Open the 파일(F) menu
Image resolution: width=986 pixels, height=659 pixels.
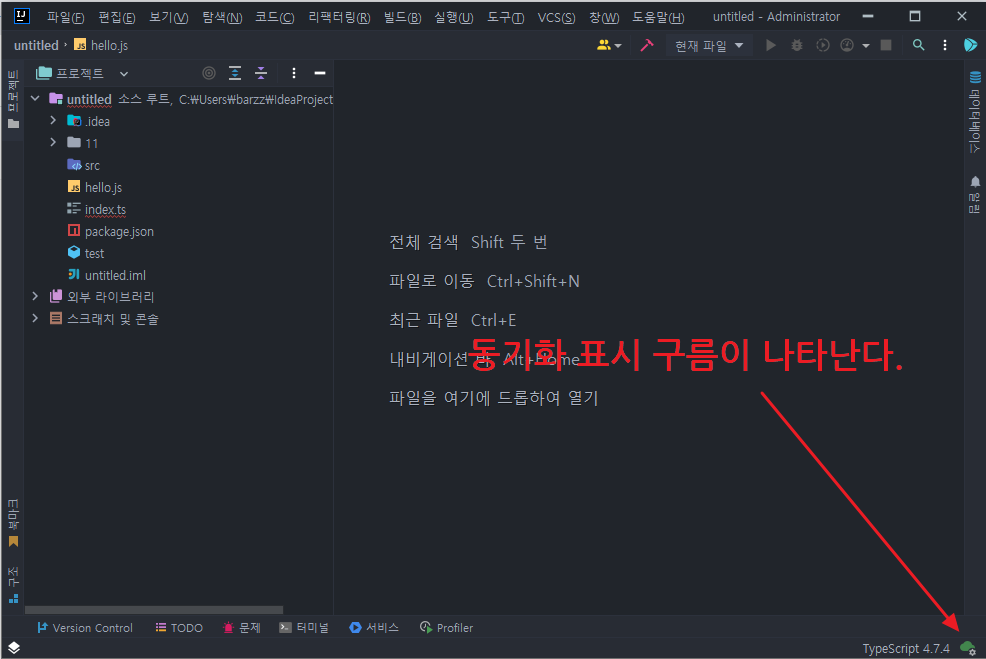(x=65, y=17)
